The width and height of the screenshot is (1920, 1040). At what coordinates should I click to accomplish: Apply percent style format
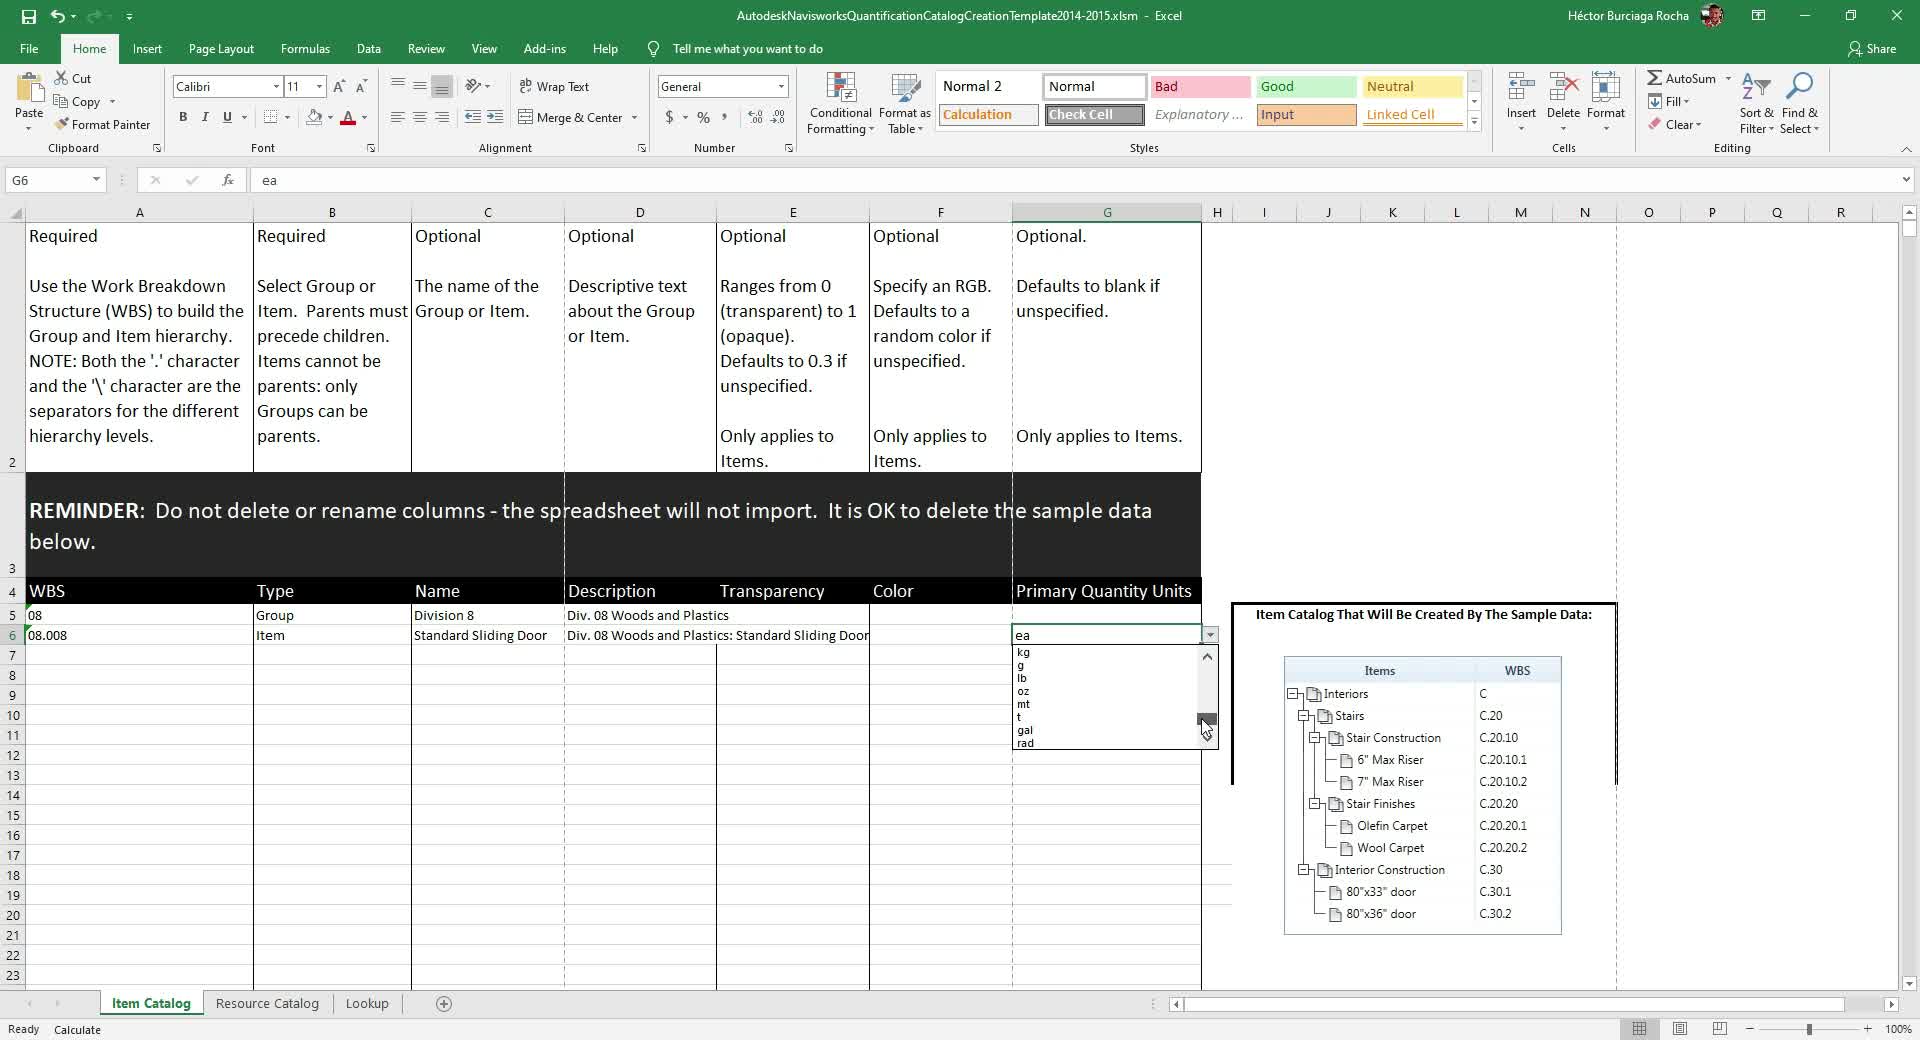pos(704,117)
